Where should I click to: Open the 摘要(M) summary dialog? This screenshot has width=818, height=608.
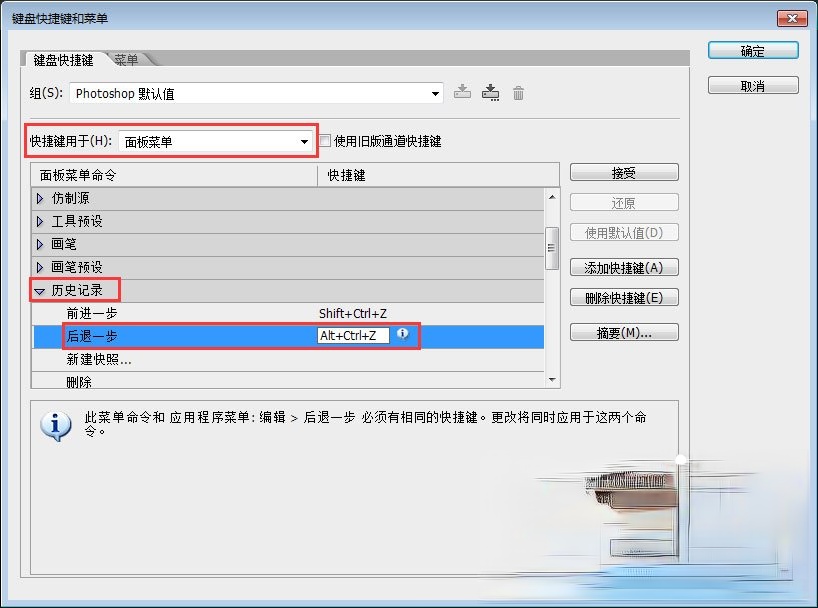624,332
